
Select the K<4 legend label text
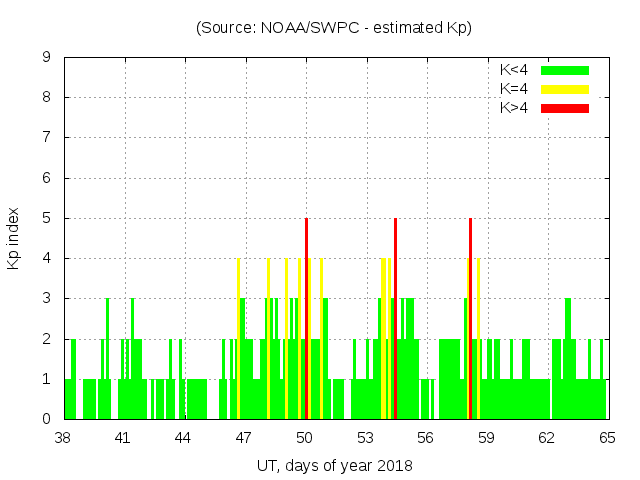click(x=514, y=70)
